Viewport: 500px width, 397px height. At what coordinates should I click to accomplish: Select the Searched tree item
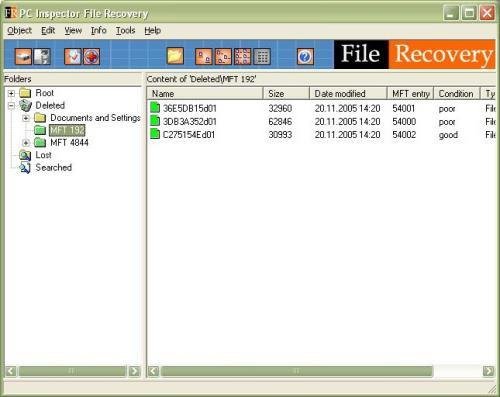point(53,167)
